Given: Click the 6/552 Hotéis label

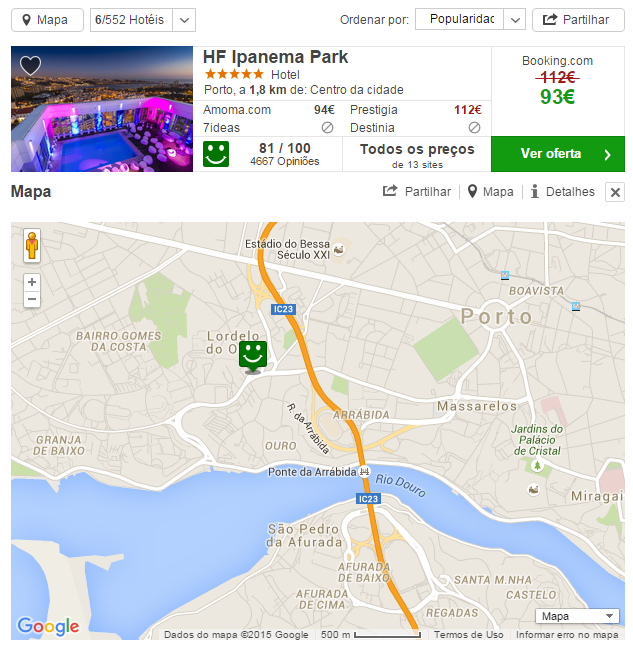Looking at the screenshot, I should 129,20.
